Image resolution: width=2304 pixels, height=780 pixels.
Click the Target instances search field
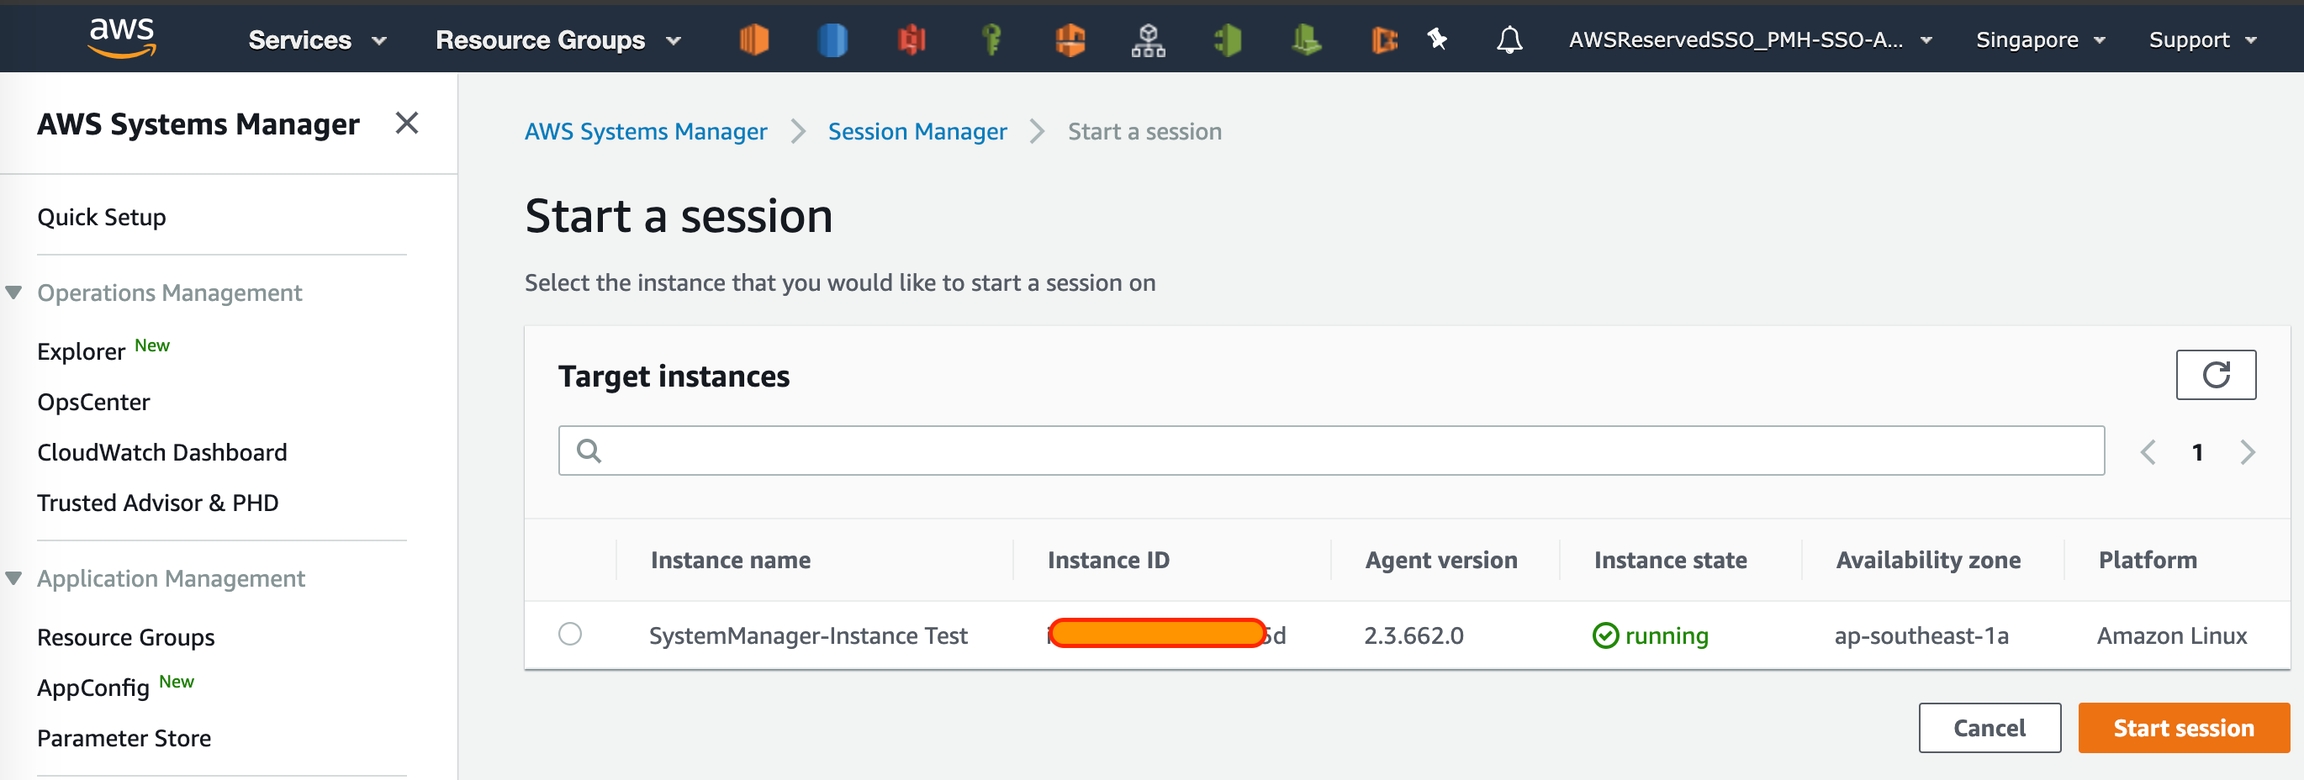pyautogui.click(x=1330, y=451)
